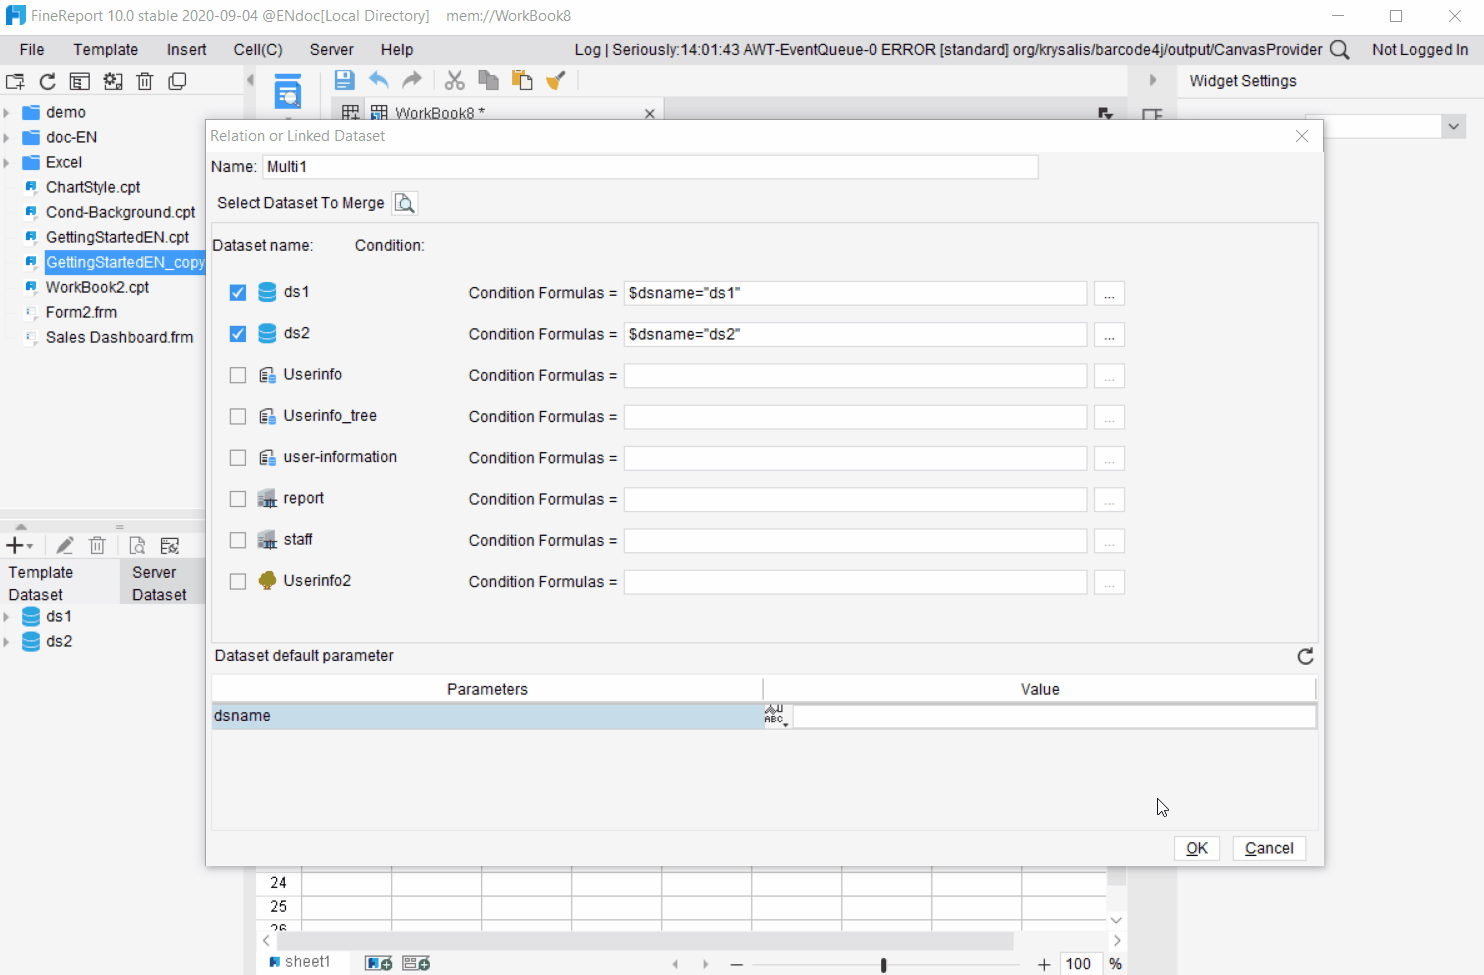Expand the demo folder in file tree
Viewport: 1484px width, 975px height.
tap(7, 112)
